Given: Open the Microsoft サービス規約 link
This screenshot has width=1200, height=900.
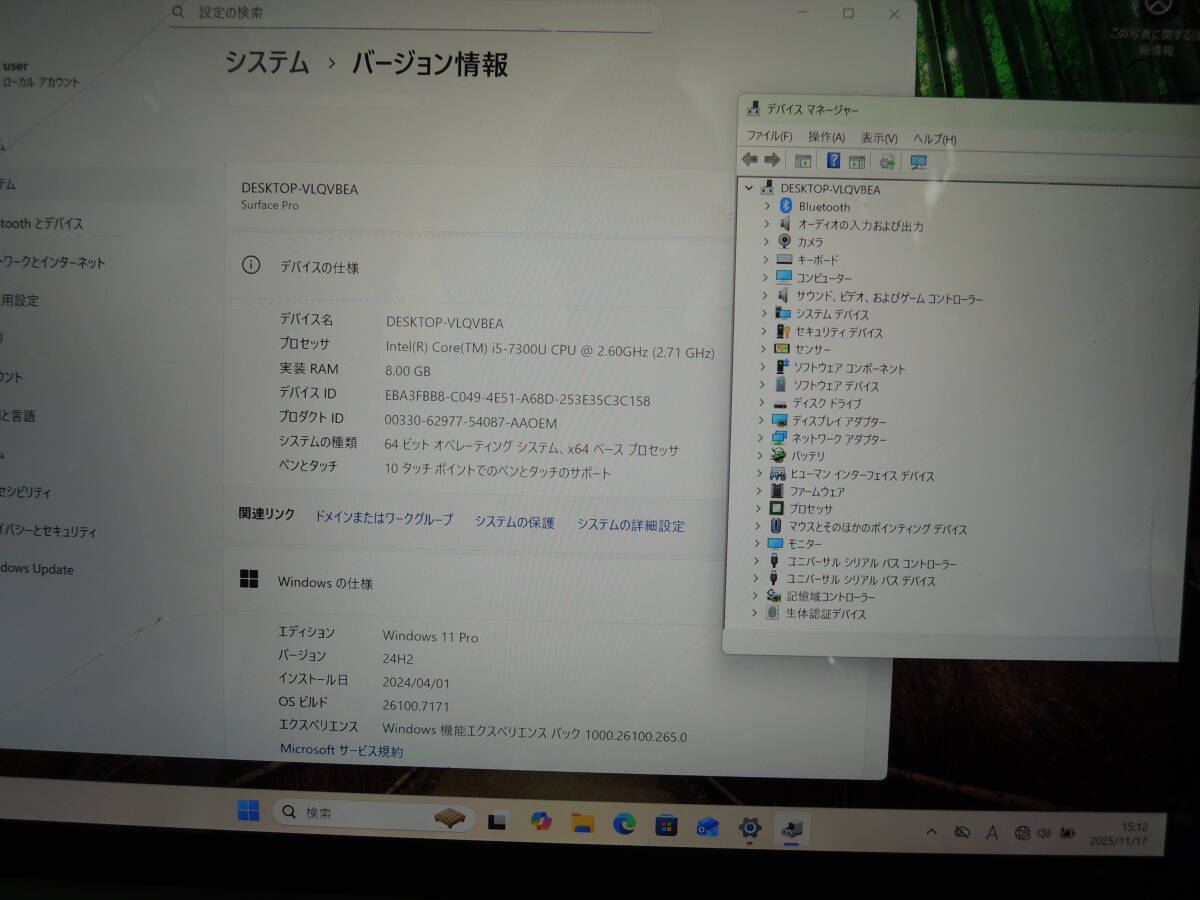Looking at the screenshot, I should pyautogui.click(x=341, y=750).
